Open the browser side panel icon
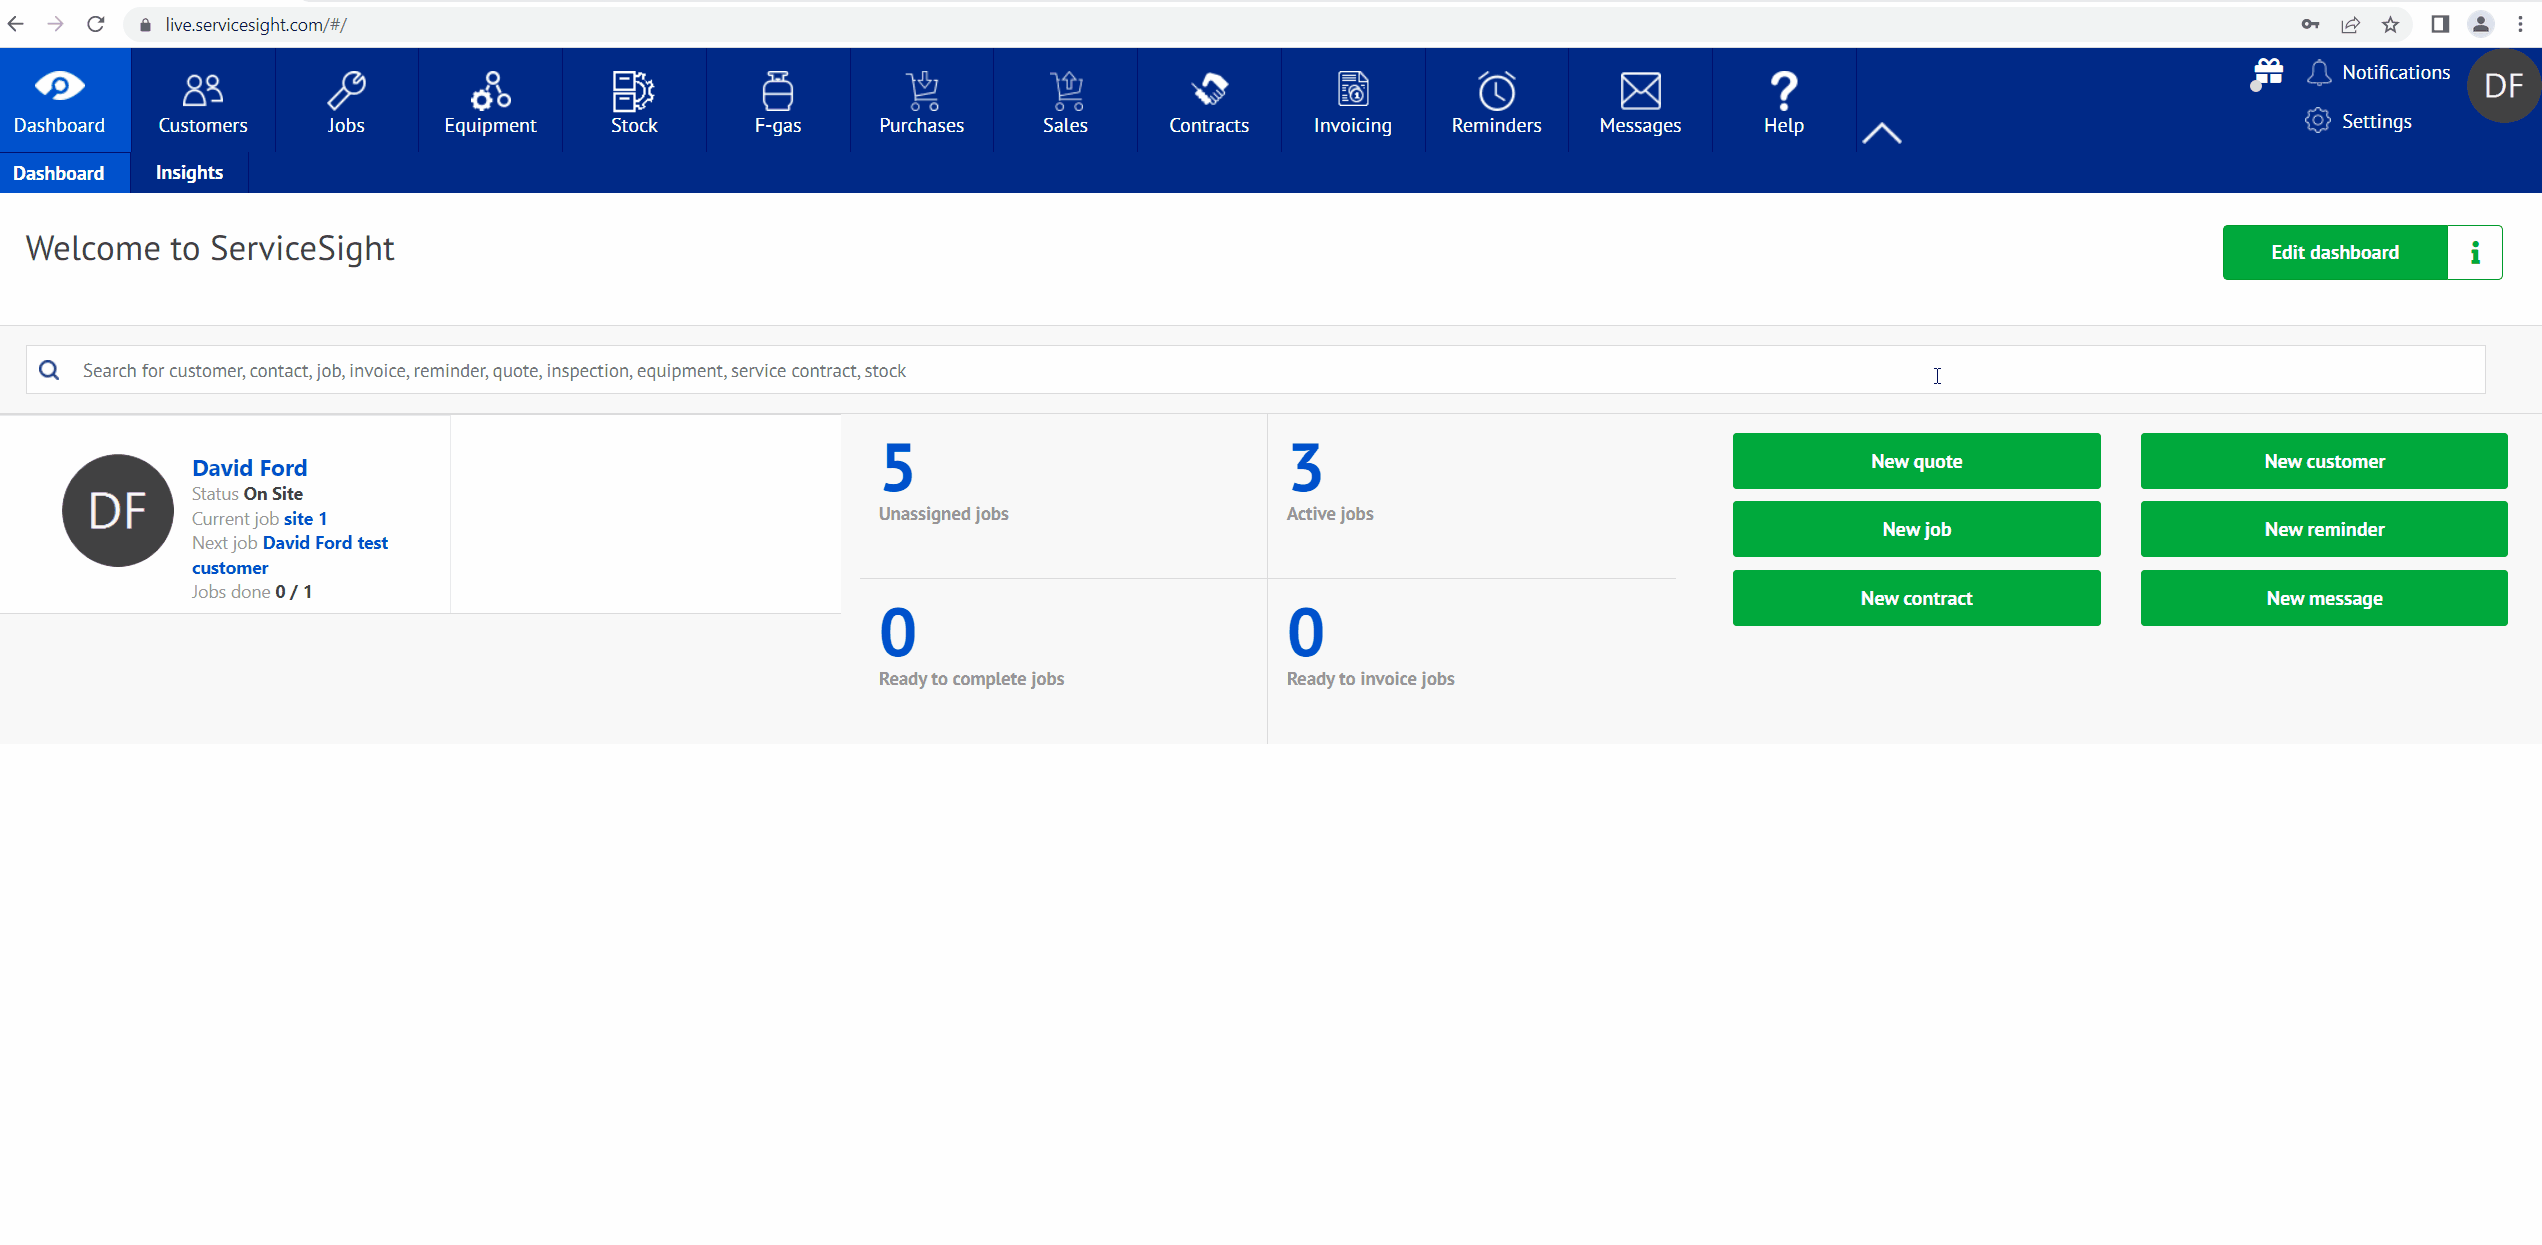Image resolution: width=2542 pixels, height=1245 pixels. coord(2440,24)
